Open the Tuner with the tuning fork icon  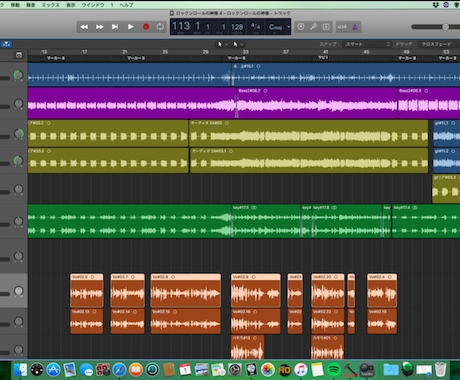[313, 27]
